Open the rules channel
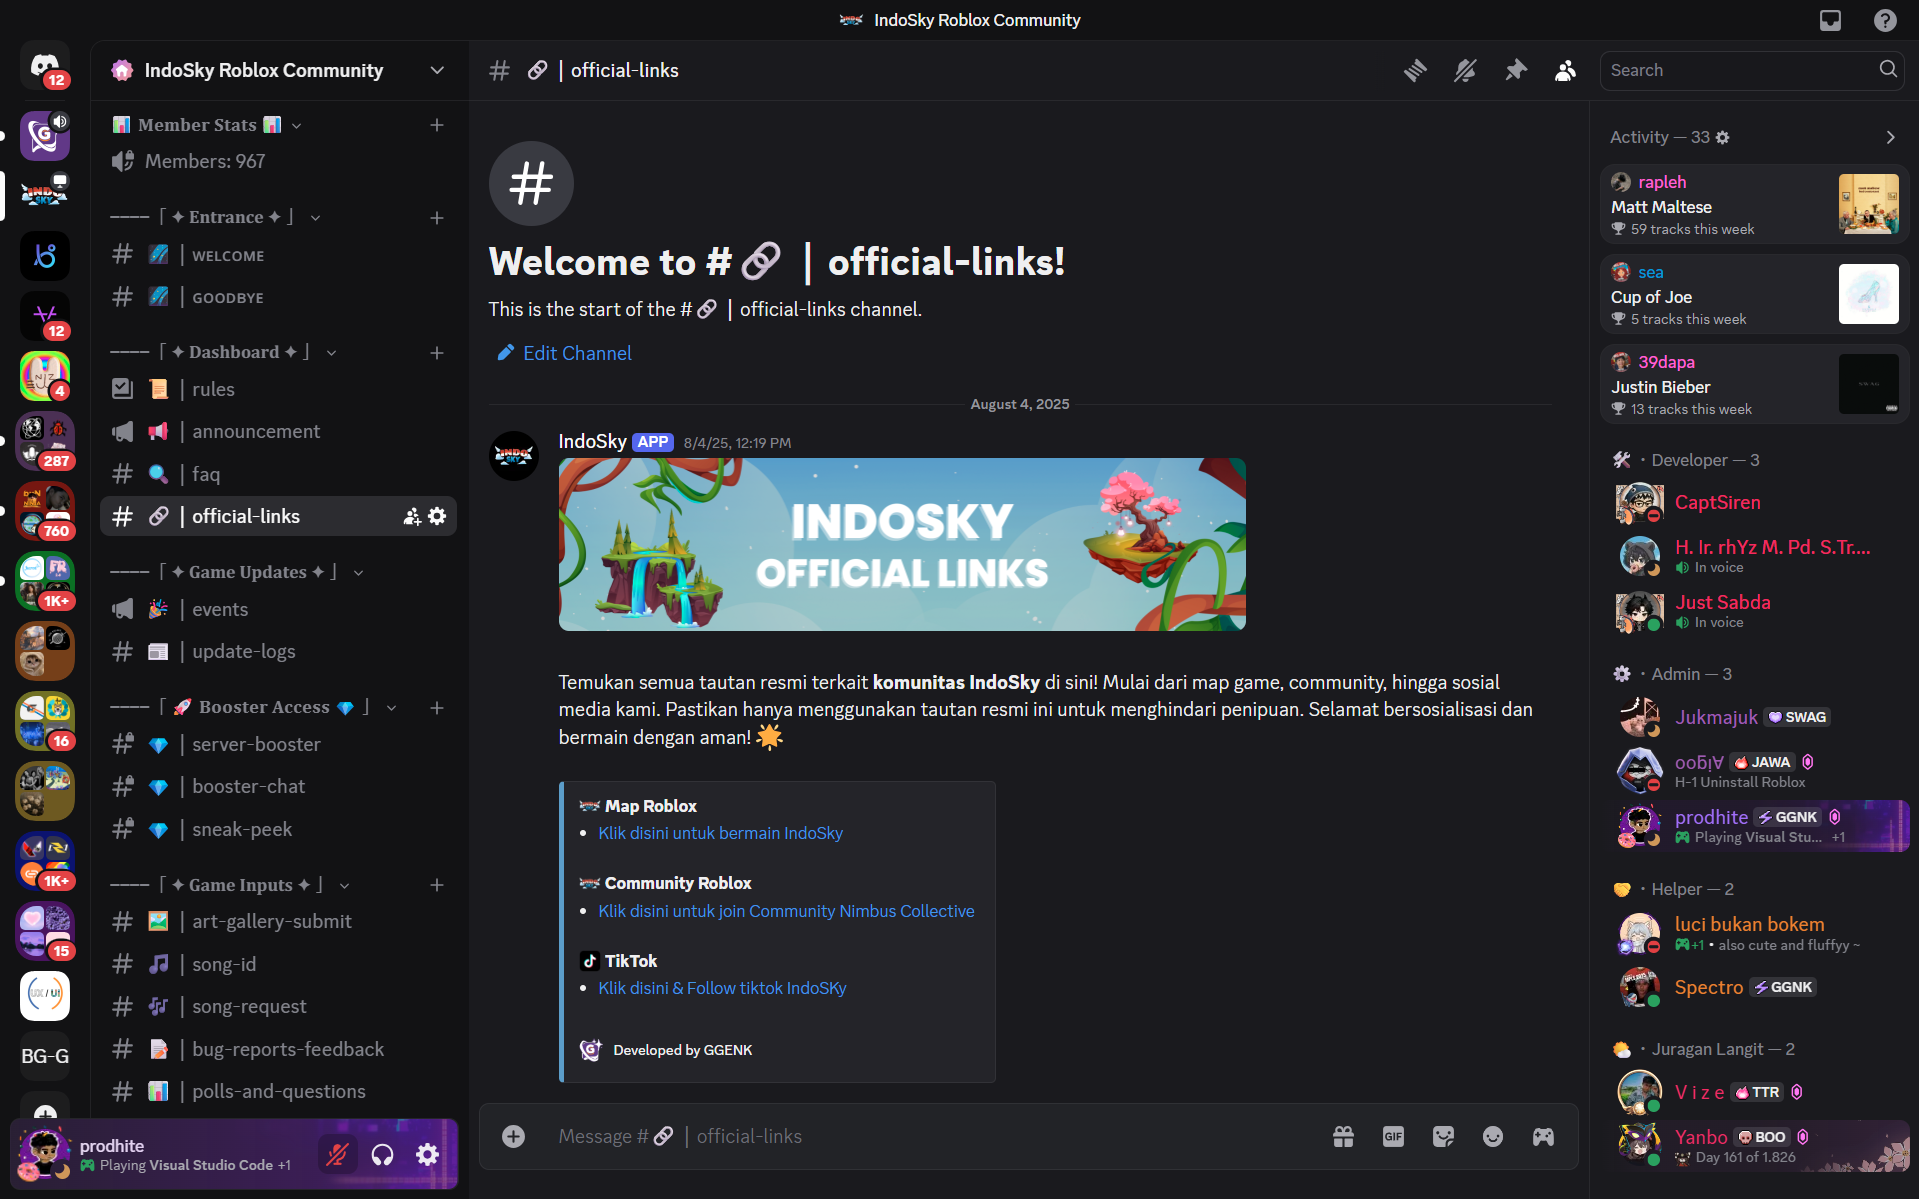Image resolution: width=1919 pixels, height=1199 pixels. (278, 389)
